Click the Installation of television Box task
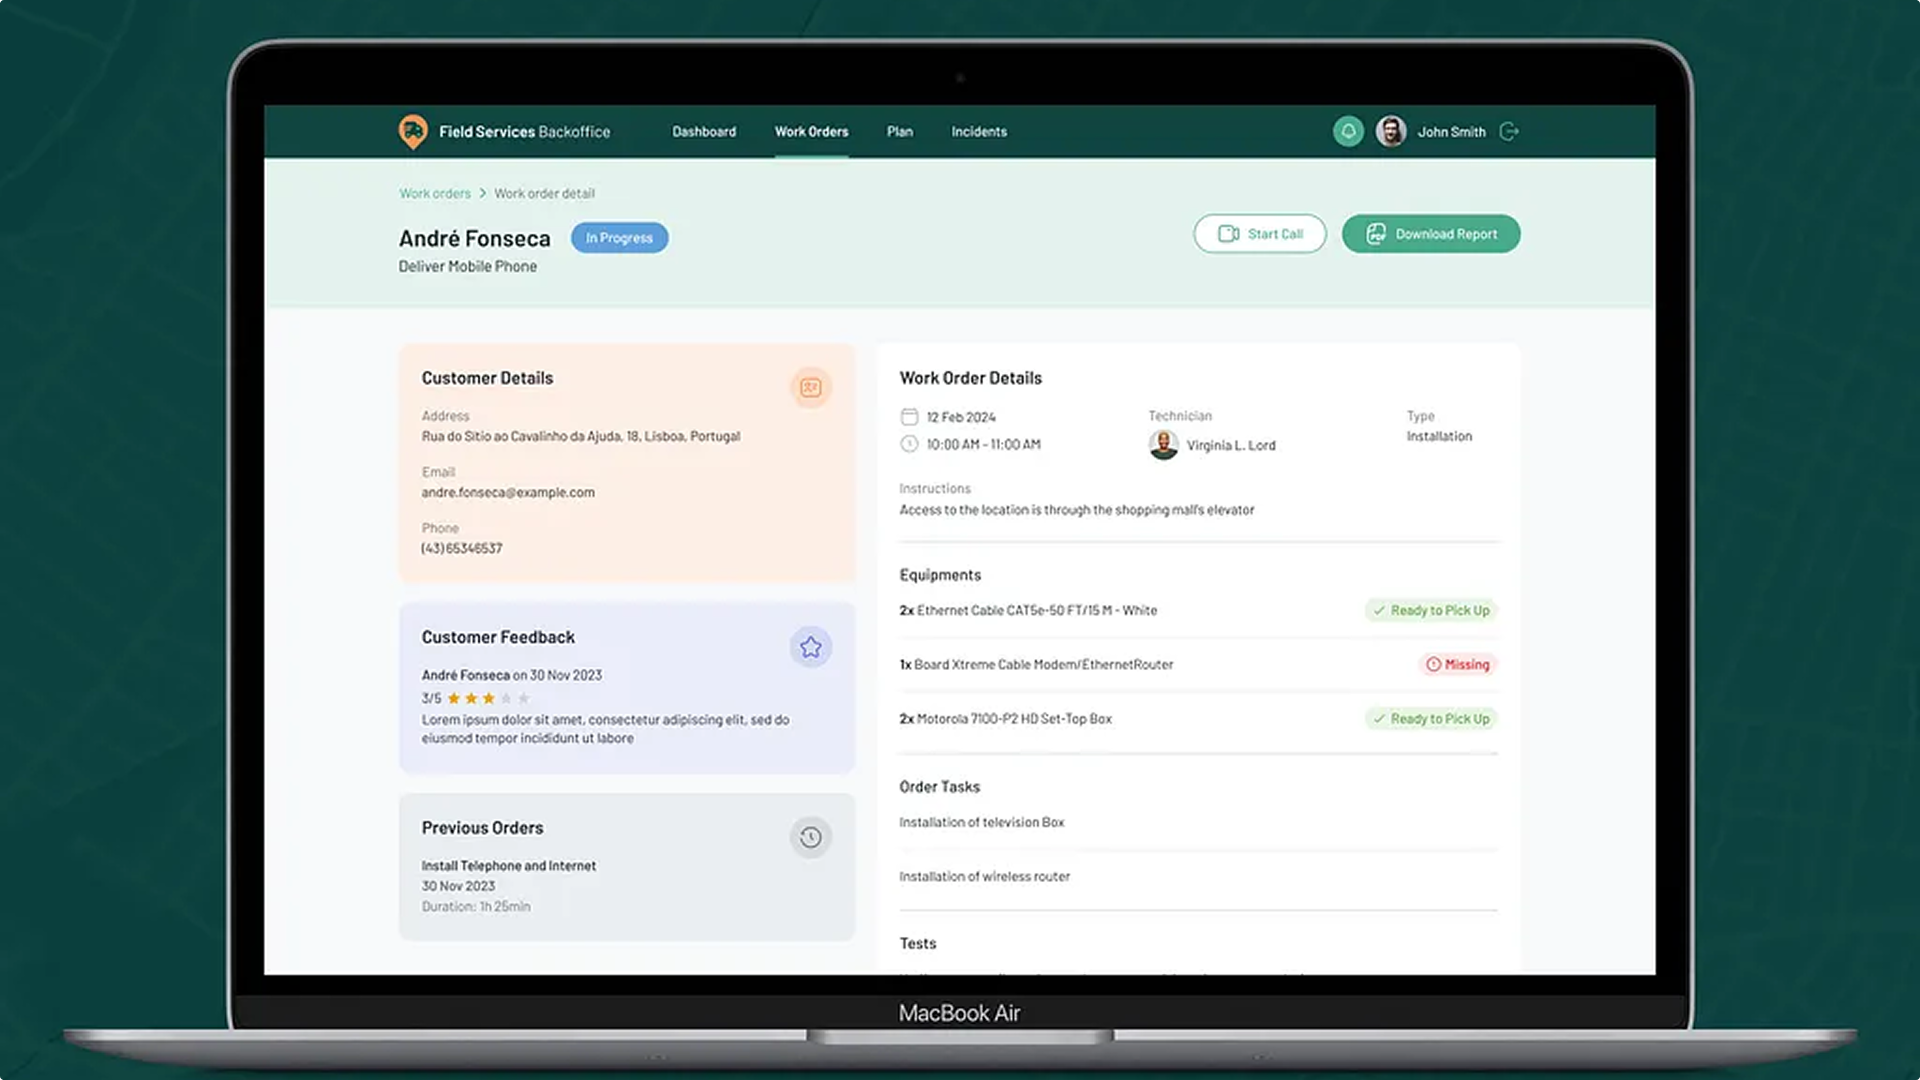The width and height of the screenshot is (1920, 1080). click(x=982, y=822)
